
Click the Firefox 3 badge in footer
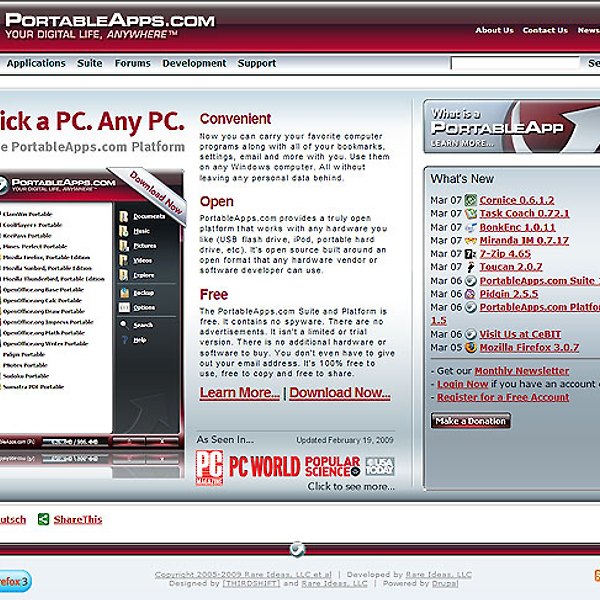click(x=15, y=581)
